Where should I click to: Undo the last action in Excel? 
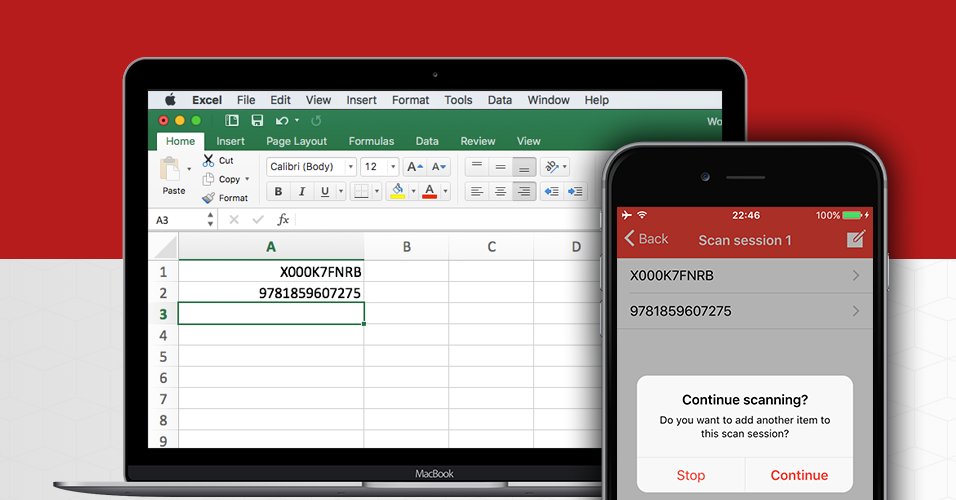click(x=282, y=121)
